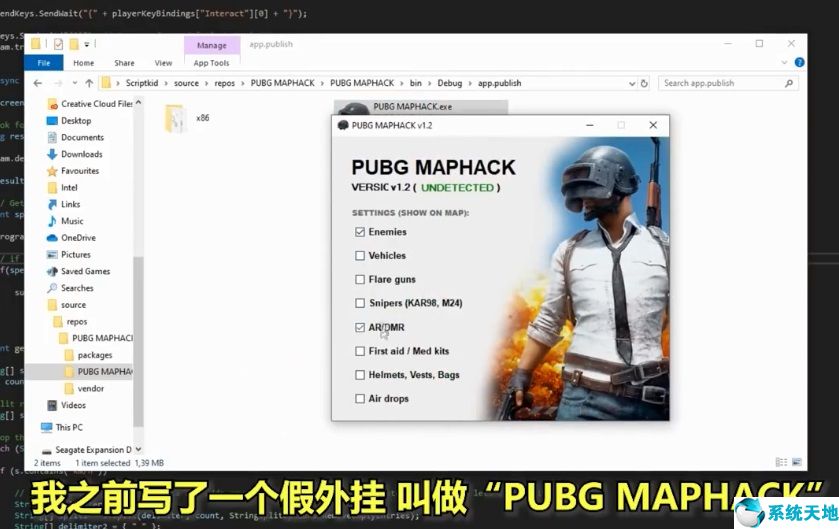Screen dimensions: 839x529
Task: Click the Explorer help question mark icon
Action: [800, 62]
